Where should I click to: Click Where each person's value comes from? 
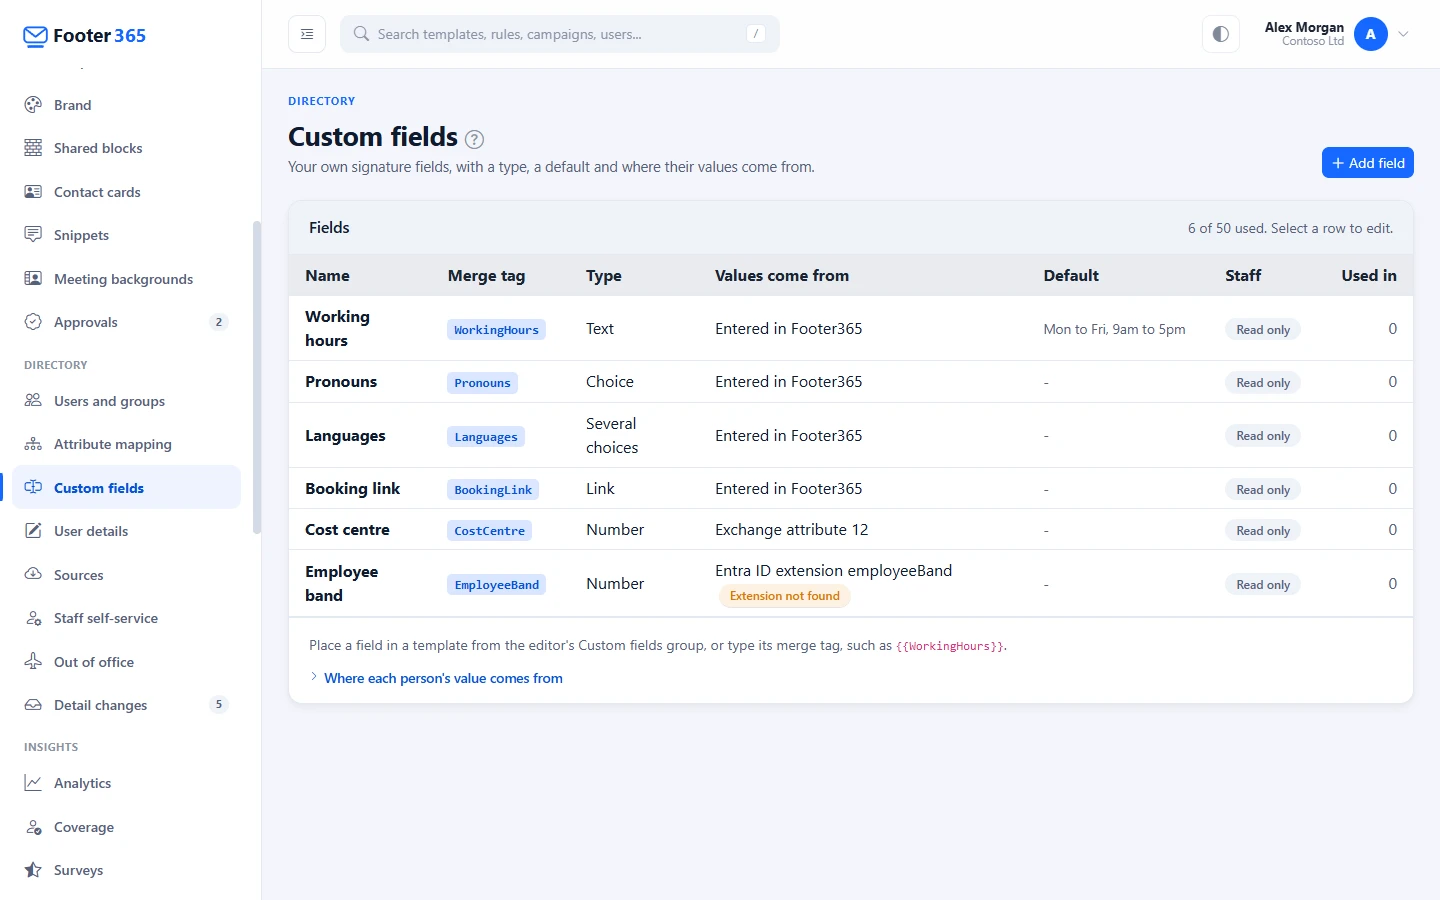tap(443, 678)
